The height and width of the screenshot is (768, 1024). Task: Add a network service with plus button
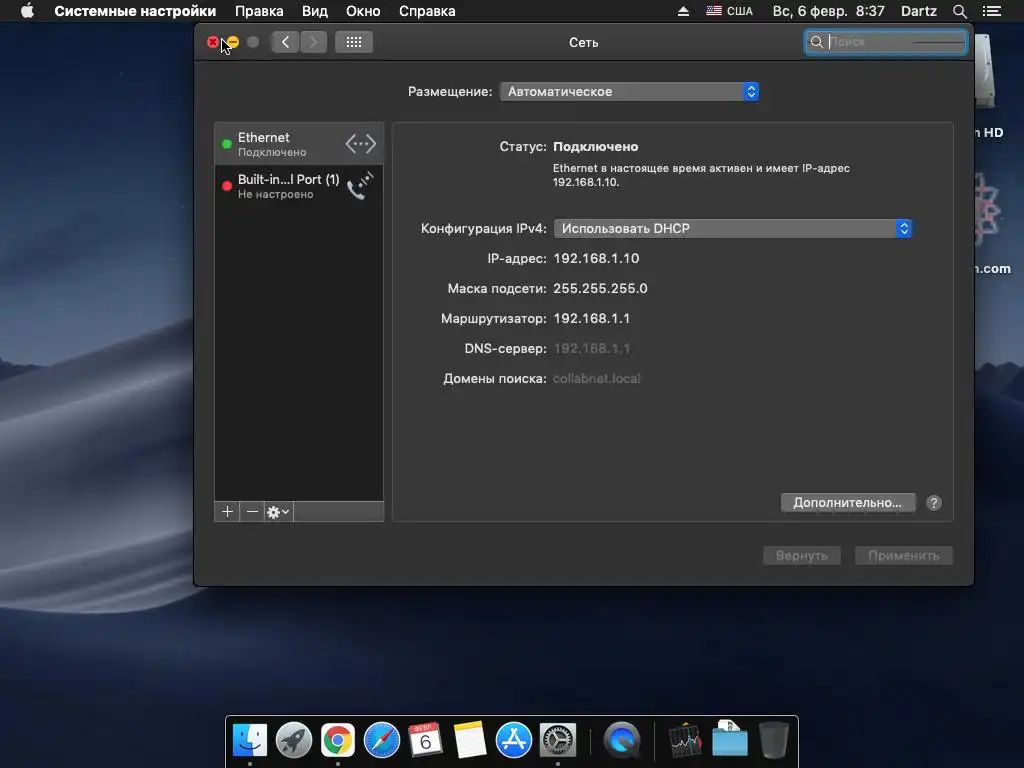coord(227,512)
